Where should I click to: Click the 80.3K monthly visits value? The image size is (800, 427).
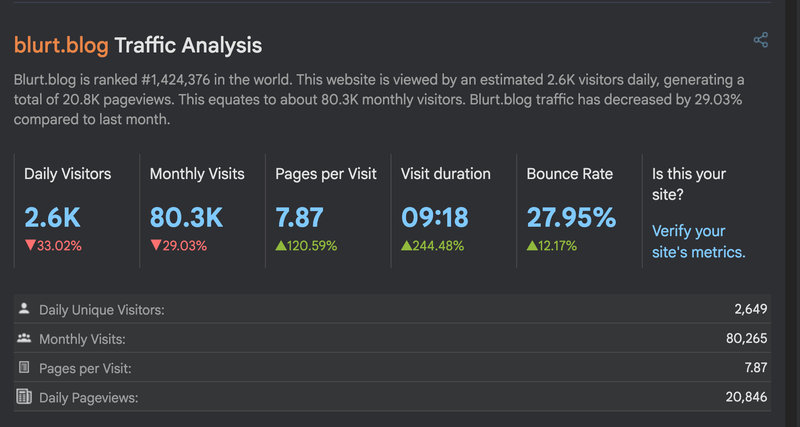click(186, 217)
